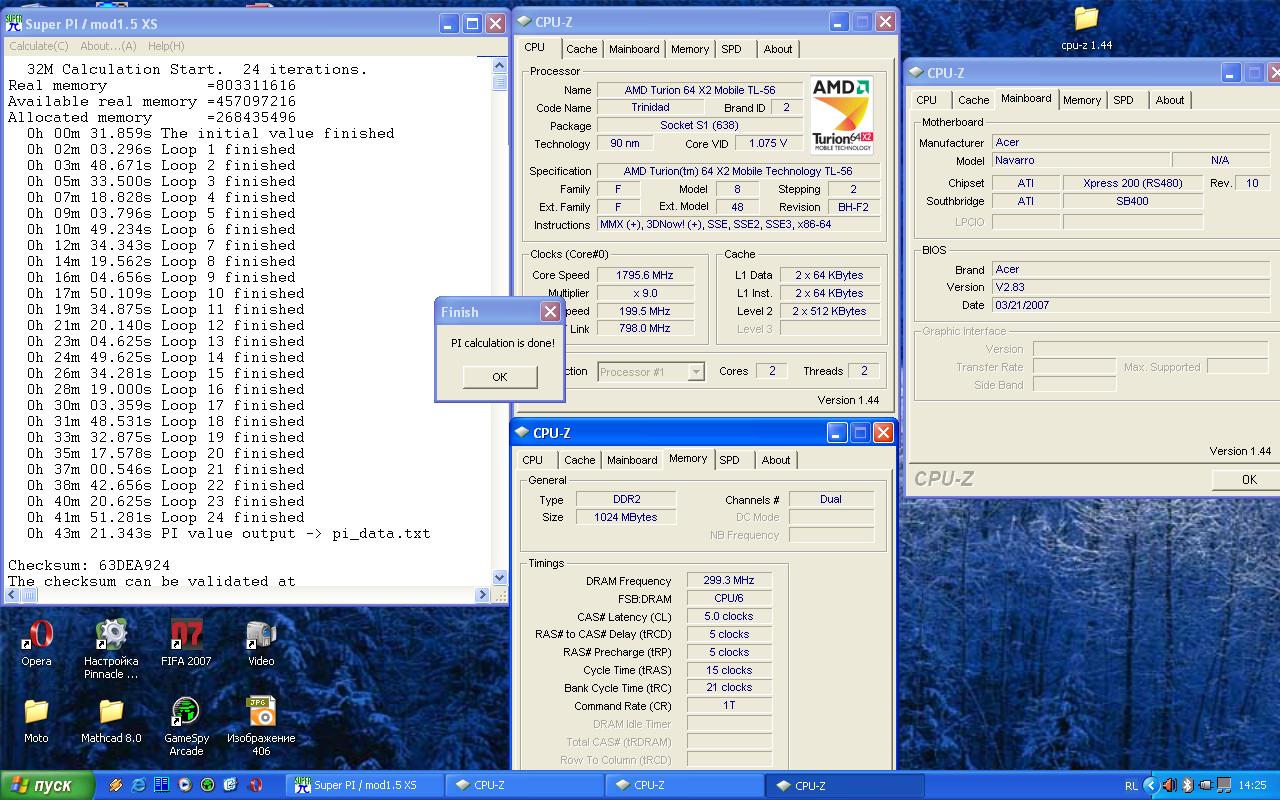Click the RL language indicator
Image resolution: width=1280 pixels, height=800 pixels.
click(x=1131, y=786)
